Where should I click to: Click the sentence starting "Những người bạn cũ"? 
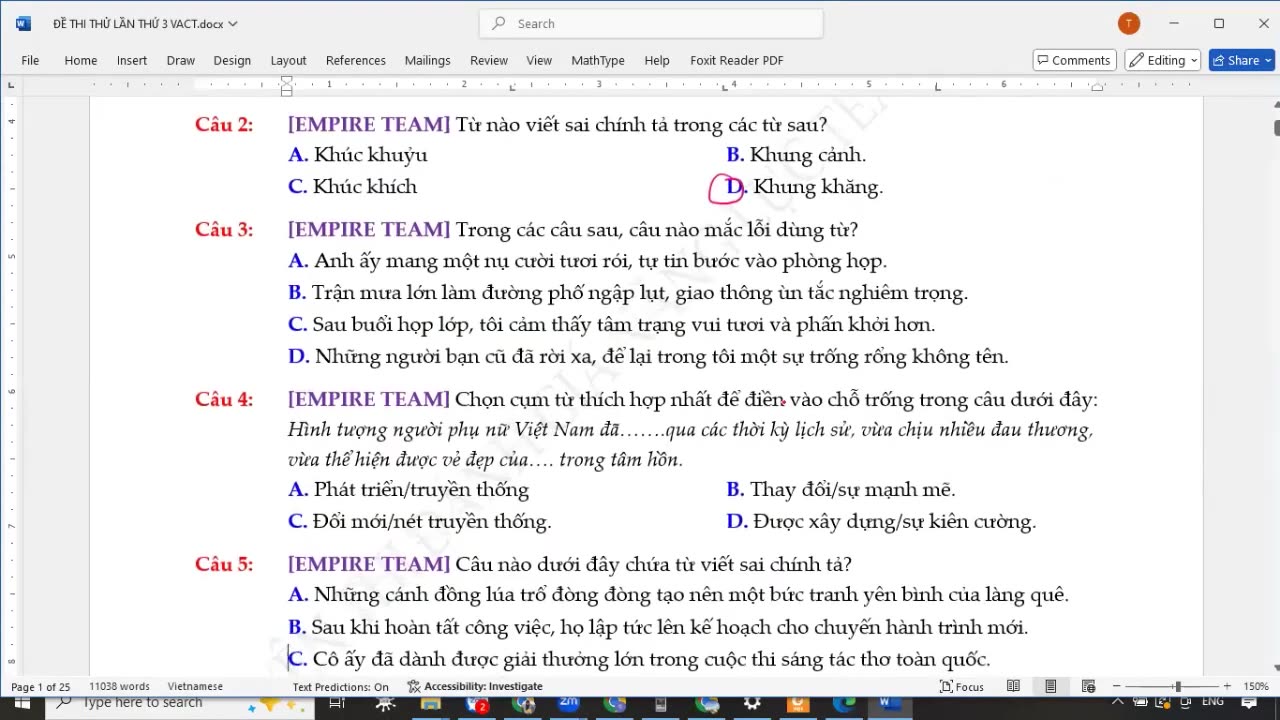point(662,357)
